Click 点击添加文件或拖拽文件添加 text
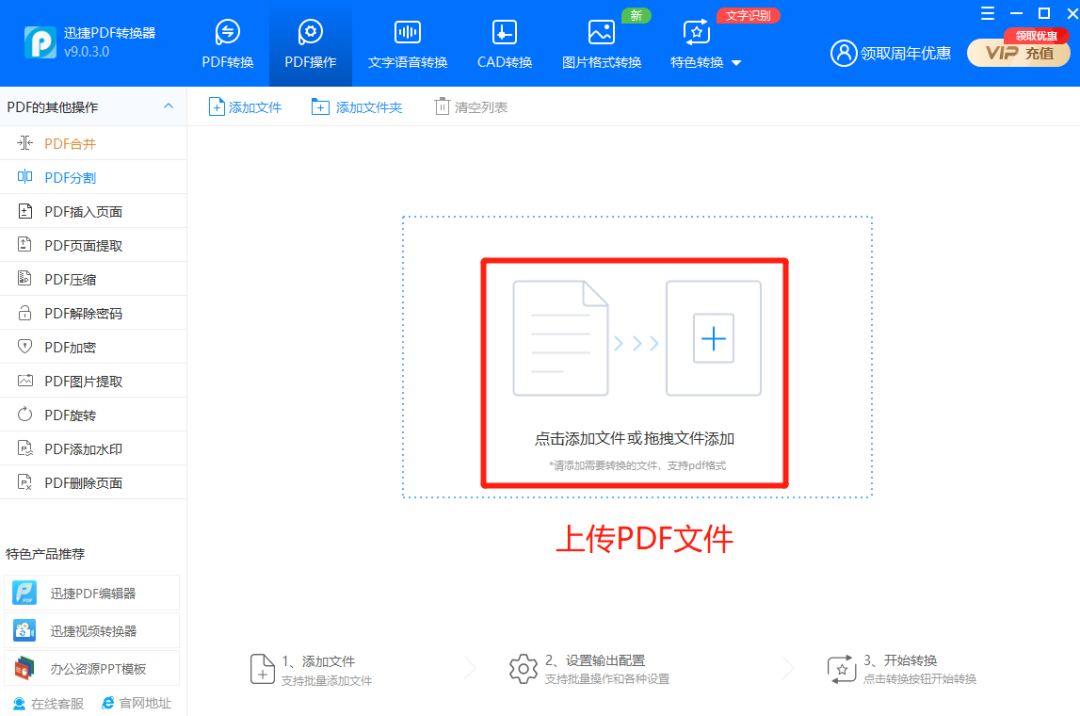Screen dimensions: 1080x716 coord(634,439)
